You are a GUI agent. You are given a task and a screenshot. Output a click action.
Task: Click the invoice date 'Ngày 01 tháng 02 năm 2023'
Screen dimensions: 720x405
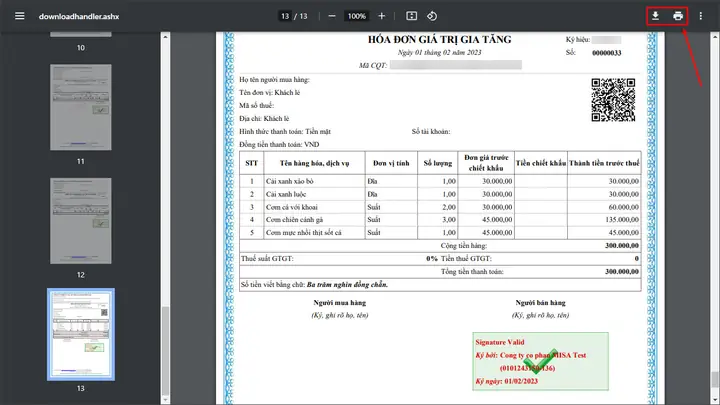[x=439, y=52]
